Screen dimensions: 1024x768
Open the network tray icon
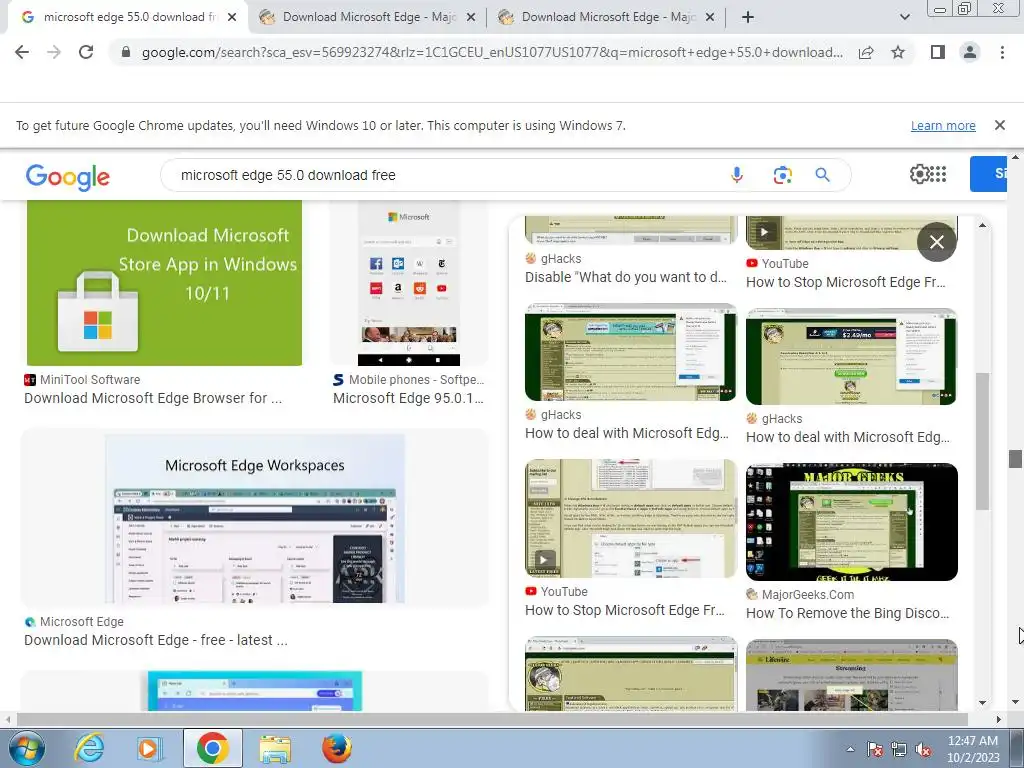pyautogui.click(x=899, y=749)
